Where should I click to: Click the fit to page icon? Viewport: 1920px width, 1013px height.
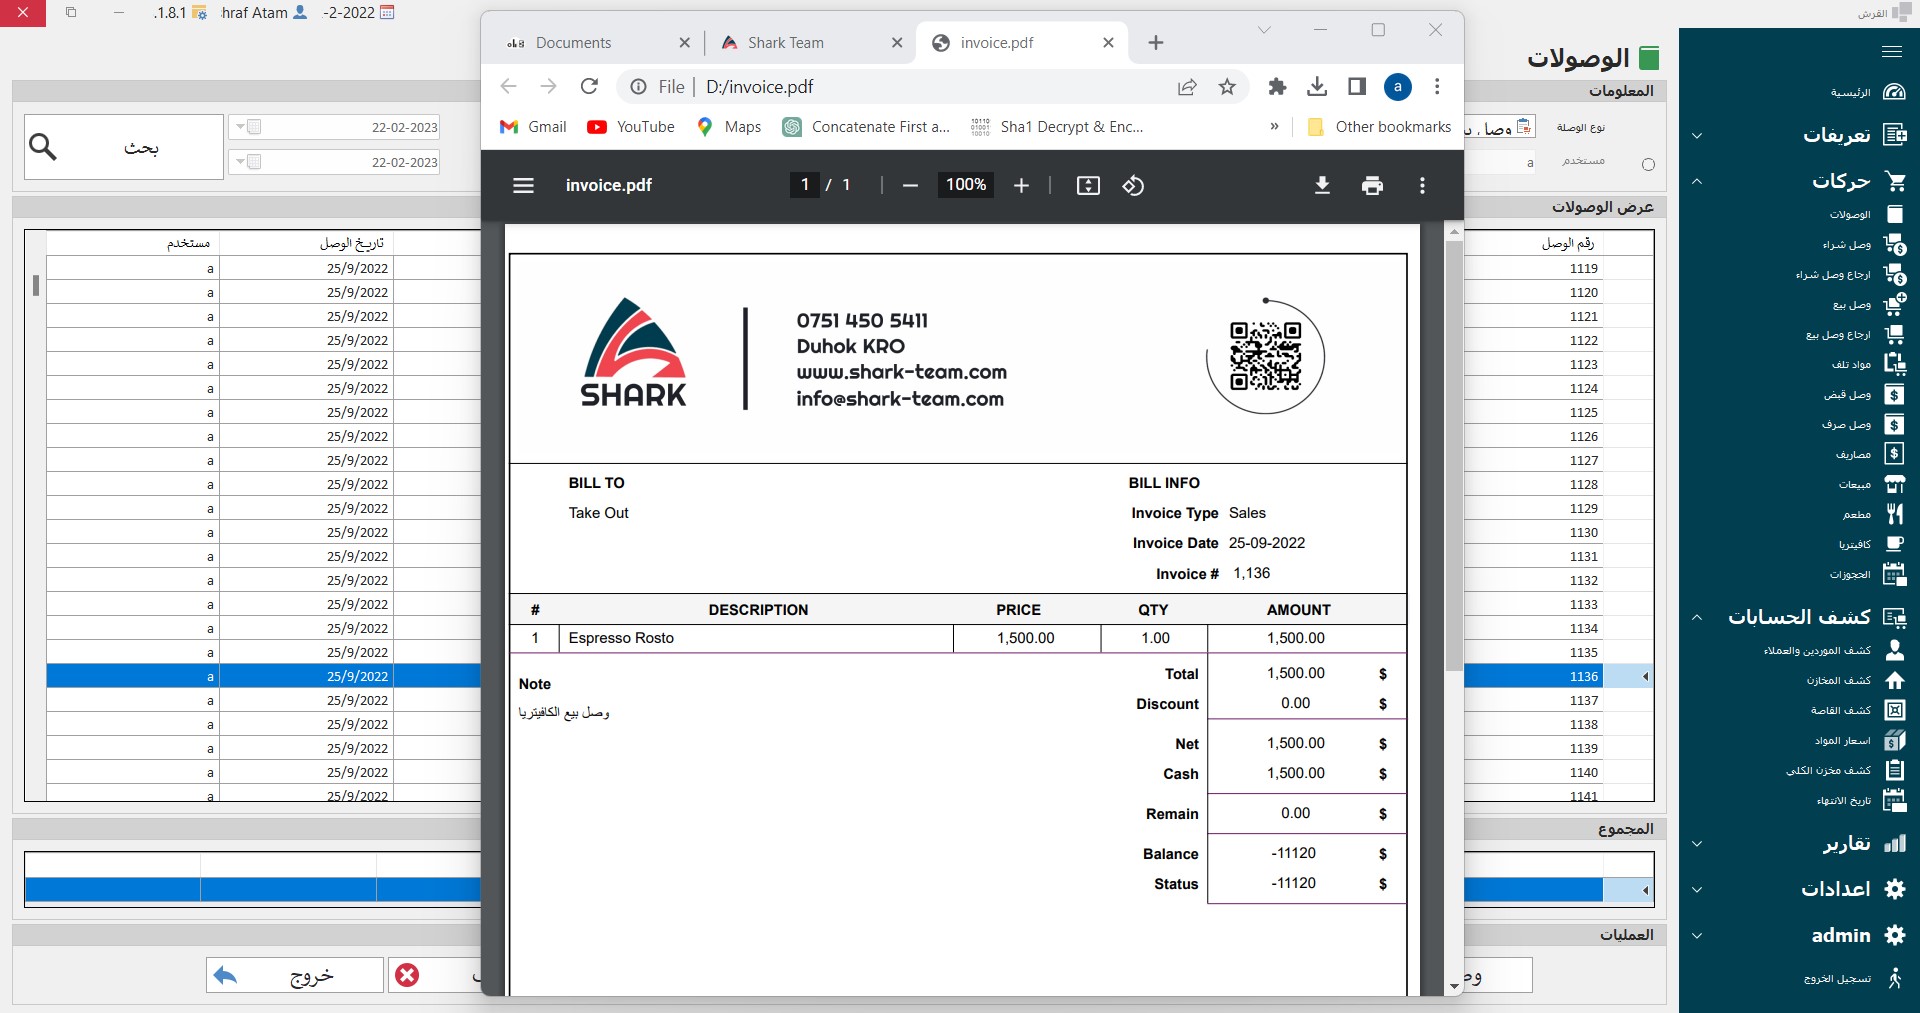click(1088, 185)
